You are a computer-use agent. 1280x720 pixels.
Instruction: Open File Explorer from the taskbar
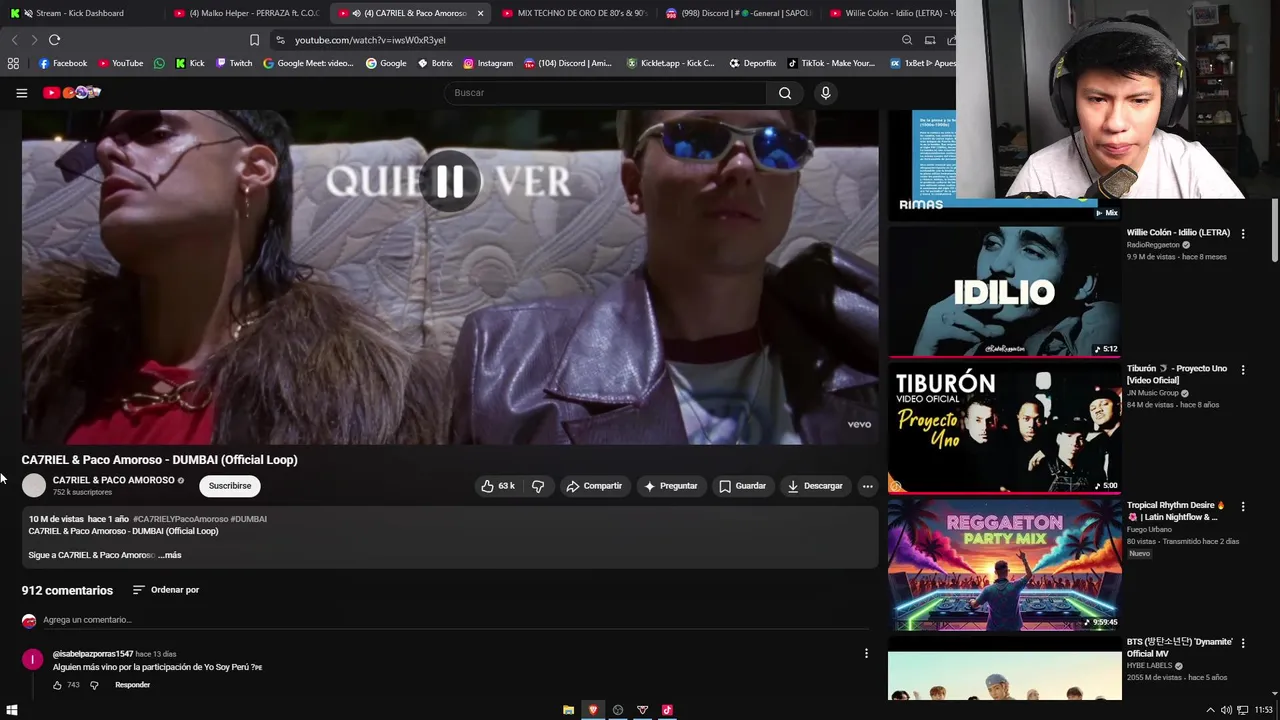568,710
